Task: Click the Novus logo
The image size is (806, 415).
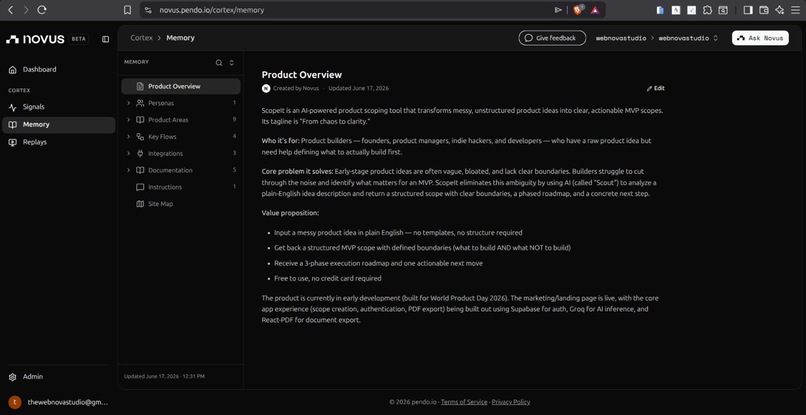Action: pyautogui.click(x=35, y=39)
